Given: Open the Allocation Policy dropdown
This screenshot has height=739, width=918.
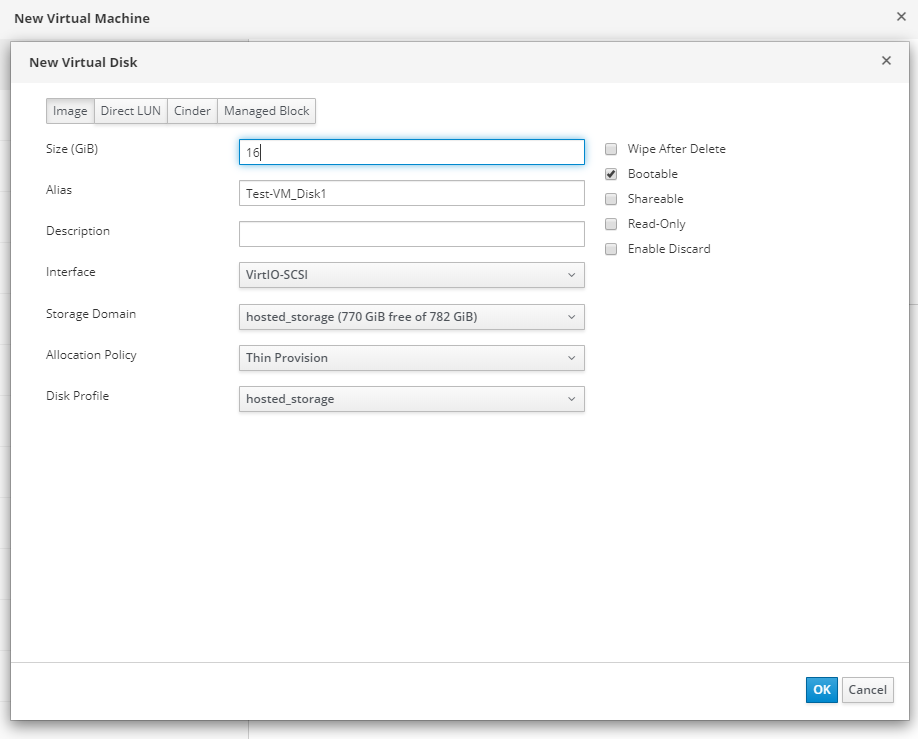Looking at the screenshot, I should (411, 358).
